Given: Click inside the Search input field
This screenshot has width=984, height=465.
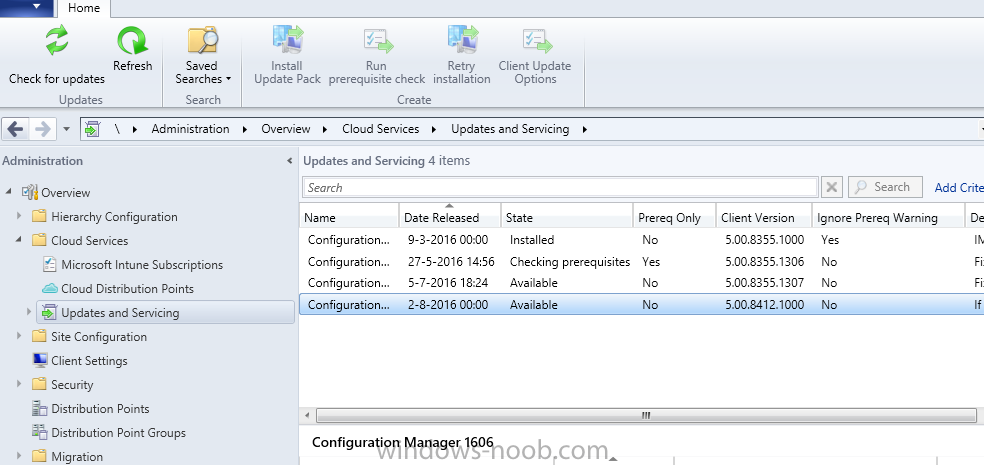Looking at the screenshot, I should 560,187.
